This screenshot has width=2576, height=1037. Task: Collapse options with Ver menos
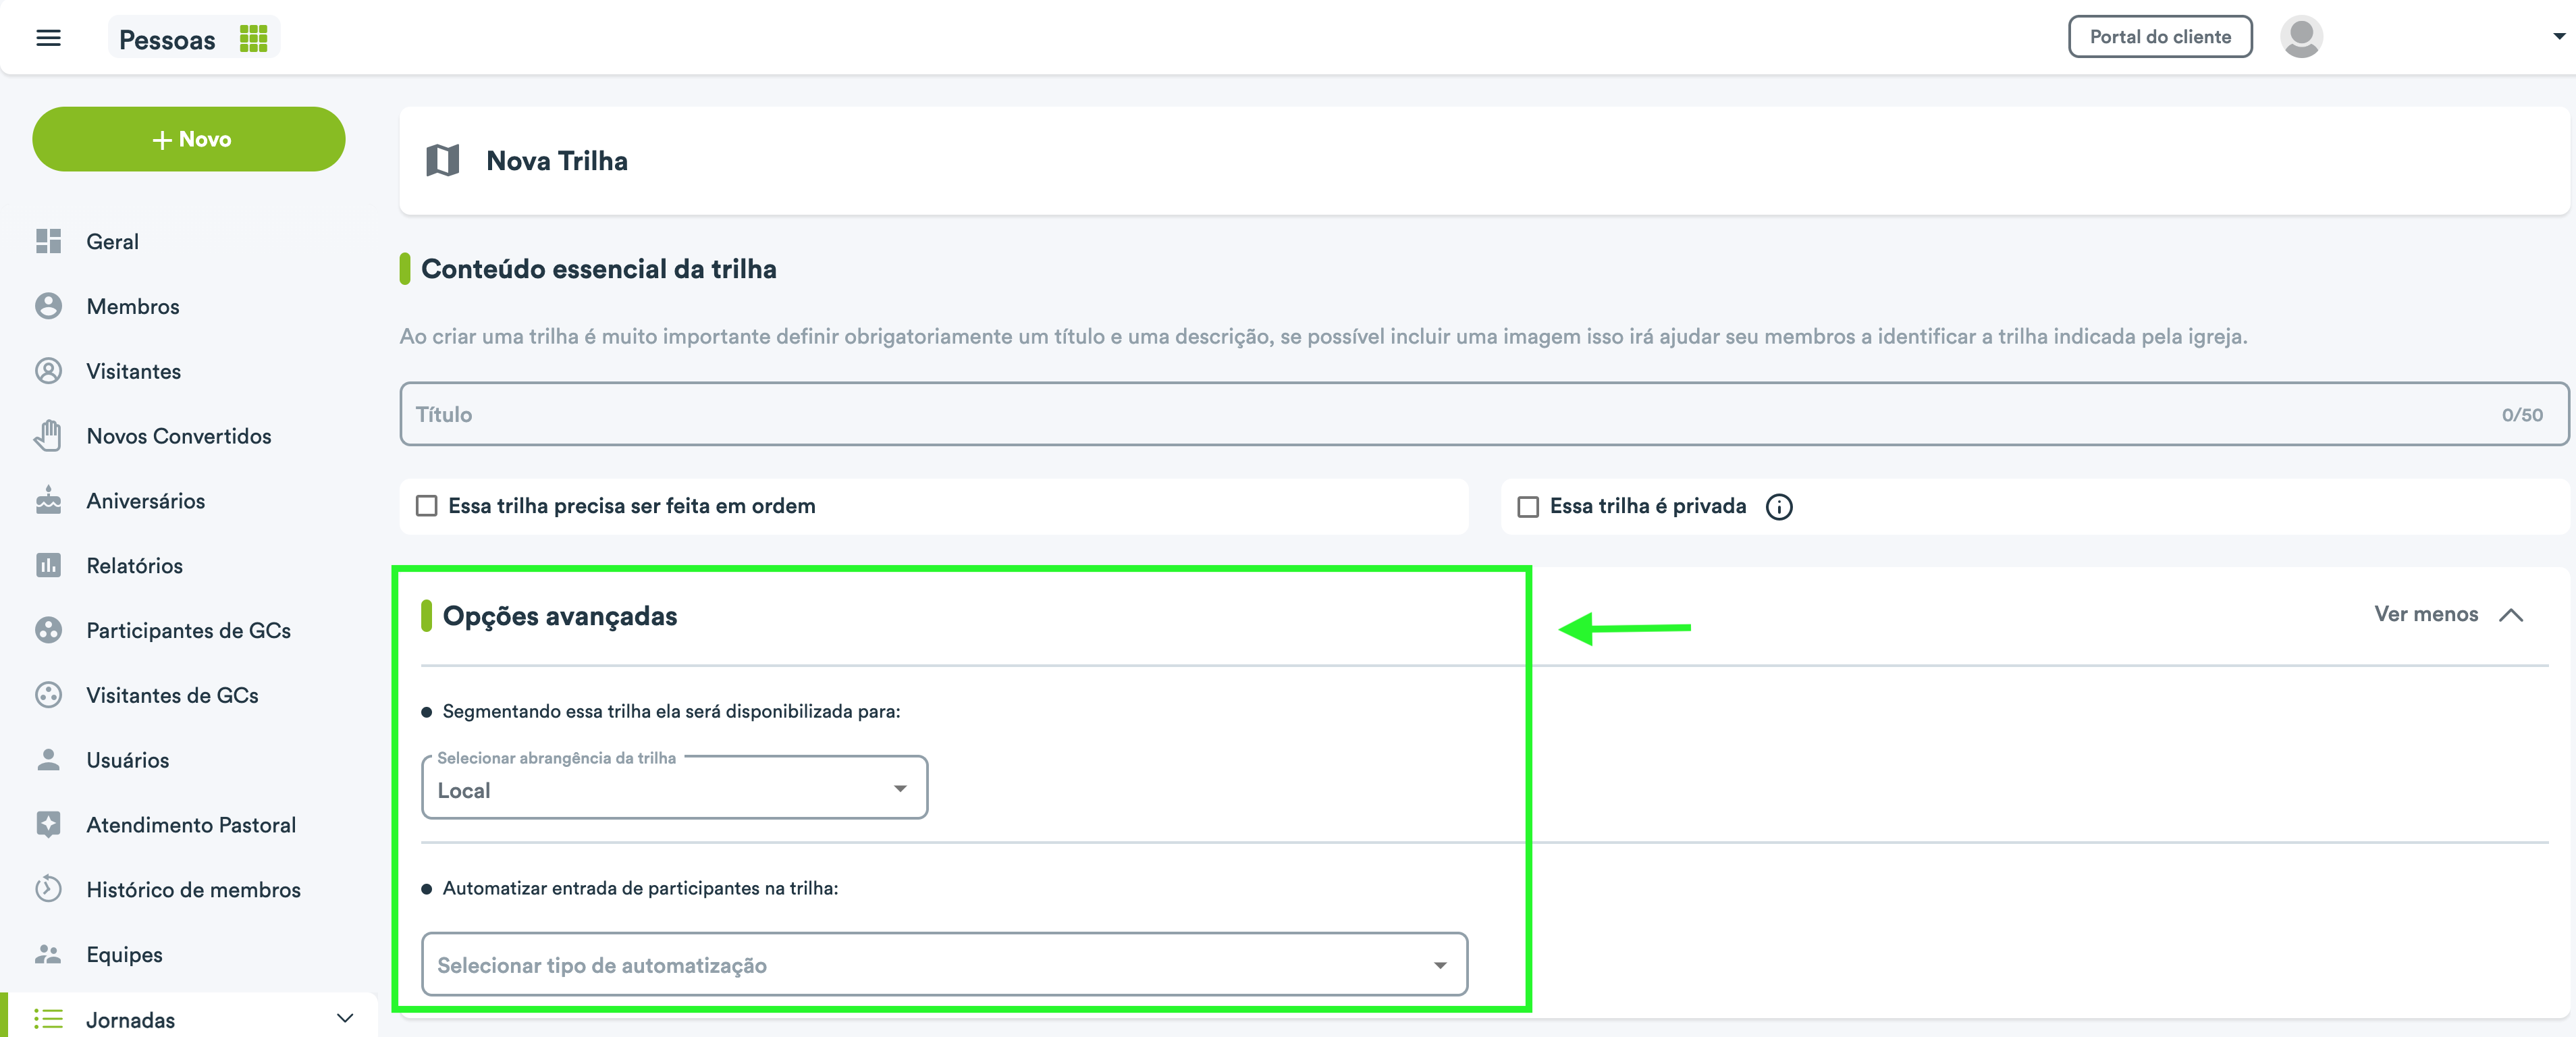pyautogui.click(x=2448, y=614)
